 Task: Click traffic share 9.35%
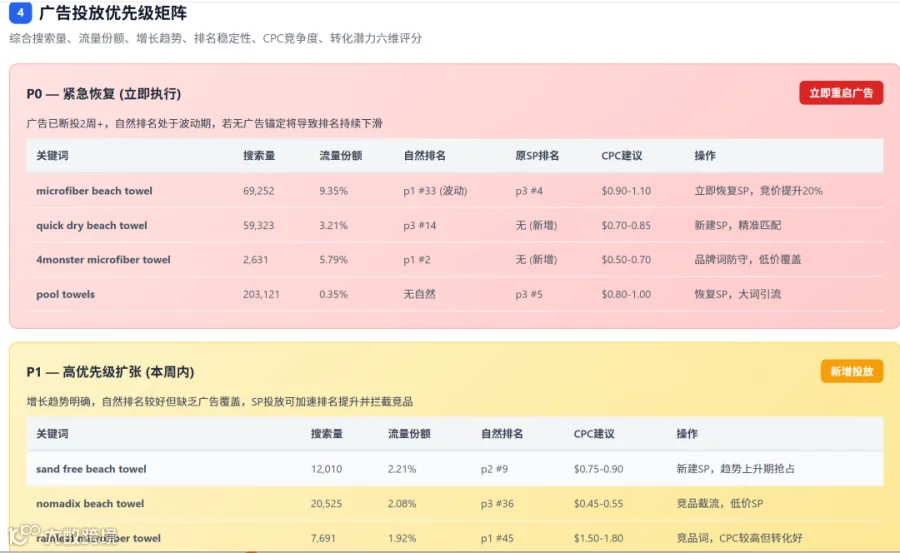(x=333, y=191)
